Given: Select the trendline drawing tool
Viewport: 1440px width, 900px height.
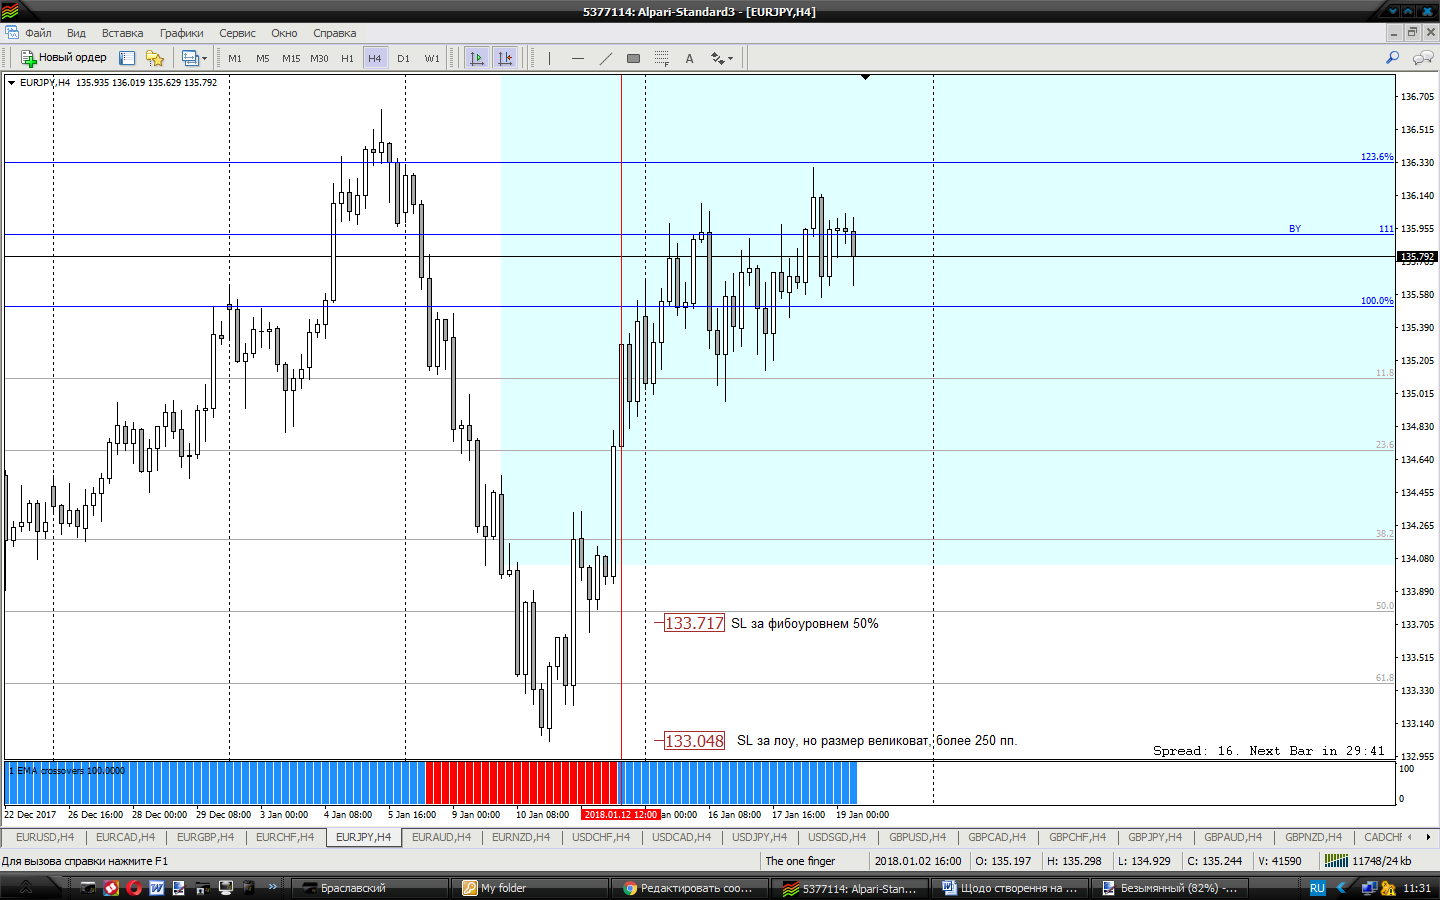Looking at the screenshot, I should click(605, 58).
